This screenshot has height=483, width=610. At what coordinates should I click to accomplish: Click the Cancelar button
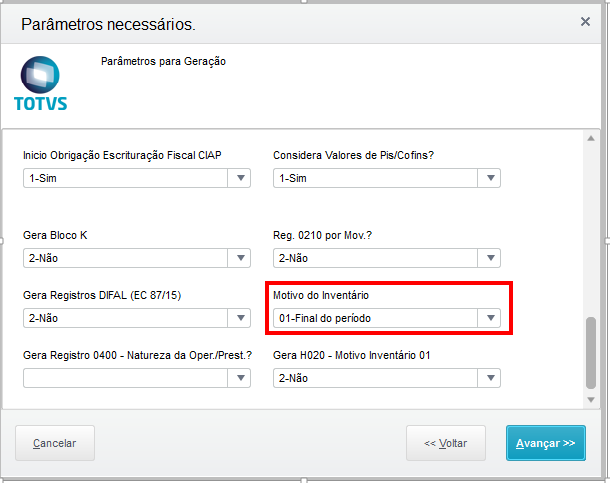point(54,442)
